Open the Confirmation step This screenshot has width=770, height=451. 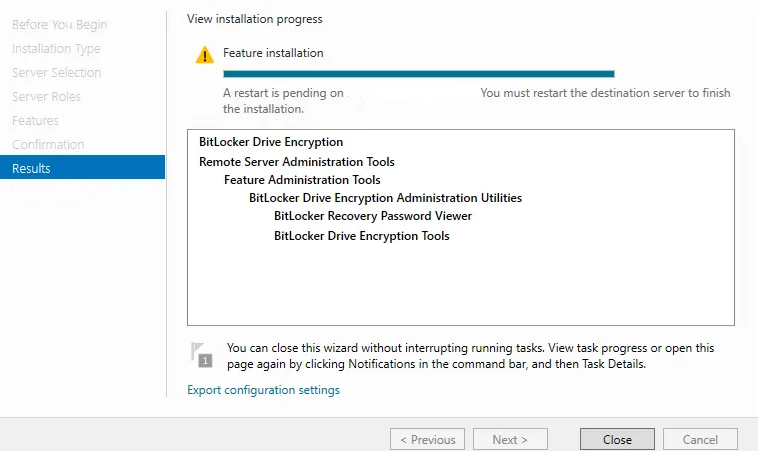[x=48, y=144]
